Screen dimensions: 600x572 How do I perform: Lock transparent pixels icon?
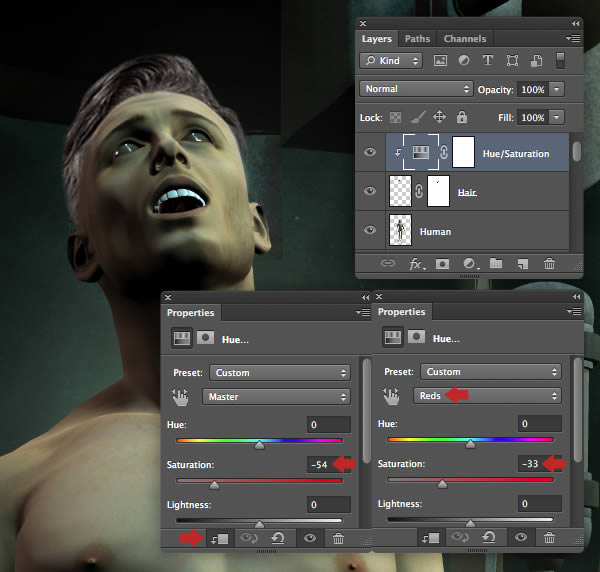click(395, 117)
